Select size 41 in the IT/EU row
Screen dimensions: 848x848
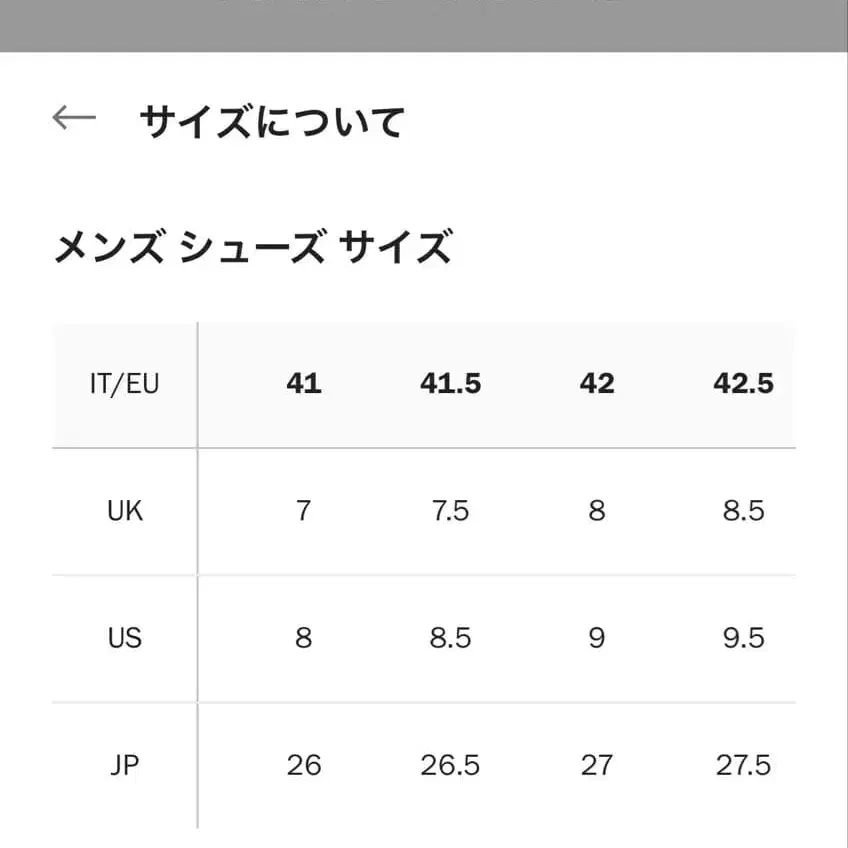coord(303,383)
